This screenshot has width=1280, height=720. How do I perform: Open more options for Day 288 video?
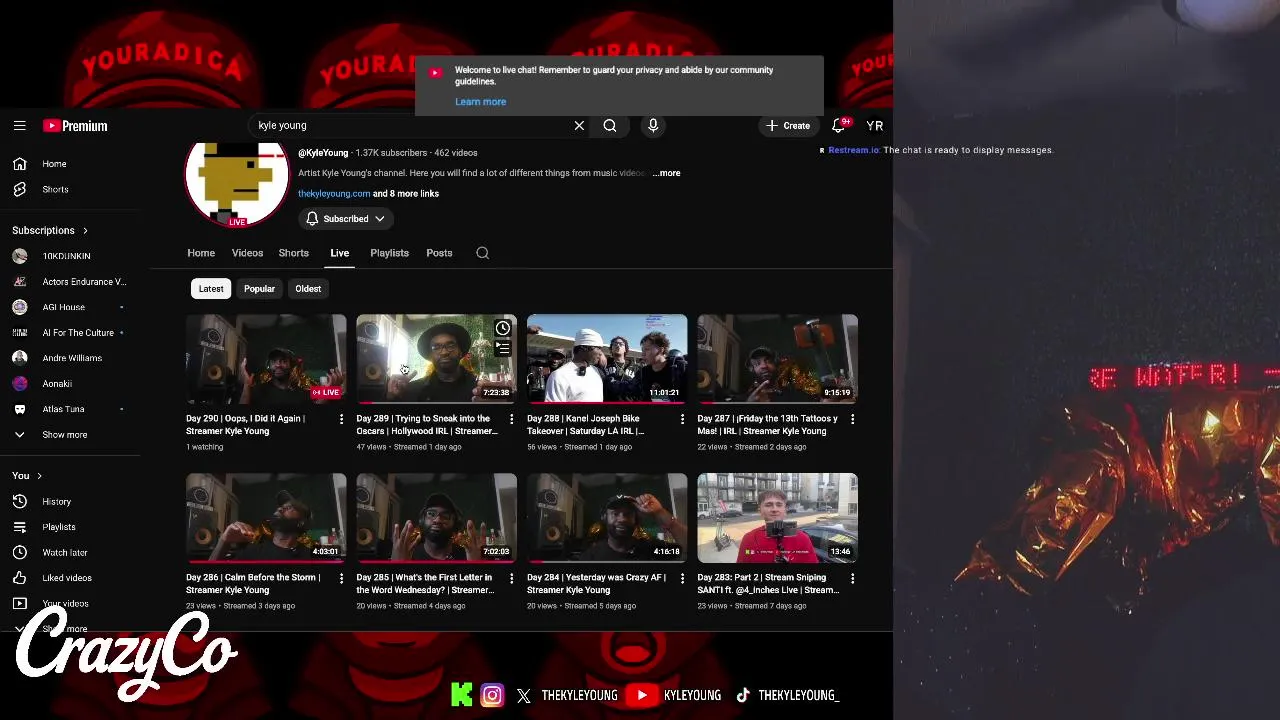coord(682,419)
